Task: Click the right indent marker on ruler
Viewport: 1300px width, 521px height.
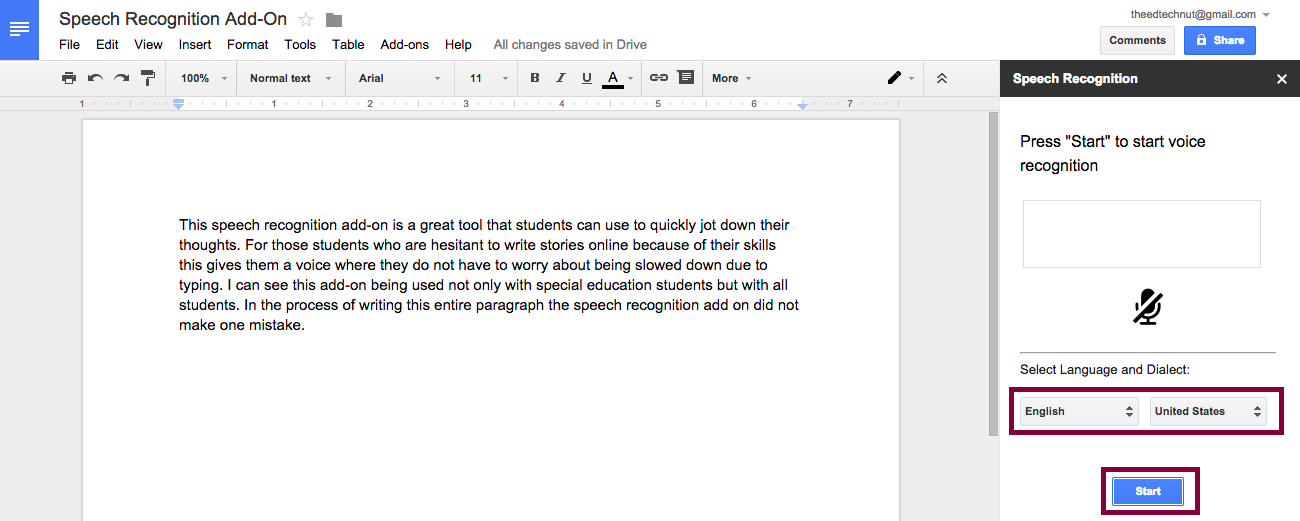Action: 802,104
